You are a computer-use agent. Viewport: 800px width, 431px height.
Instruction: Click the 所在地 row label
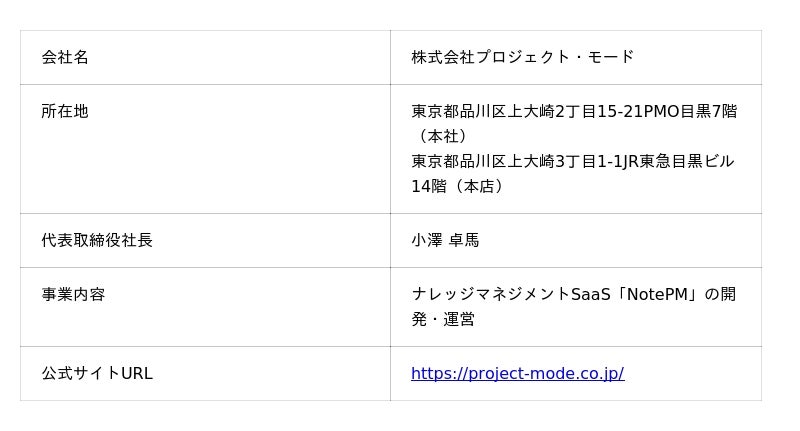pos(65,112)
